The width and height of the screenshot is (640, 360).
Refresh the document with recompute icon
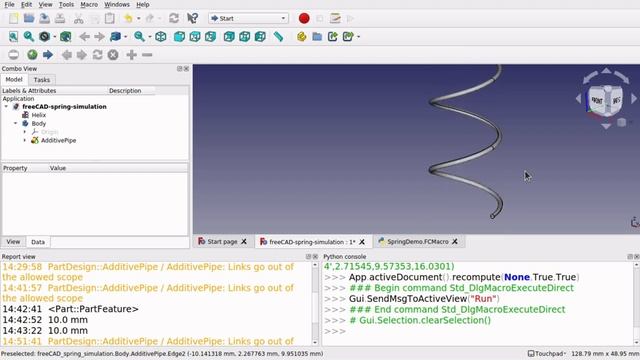click(x=174, y=18)
